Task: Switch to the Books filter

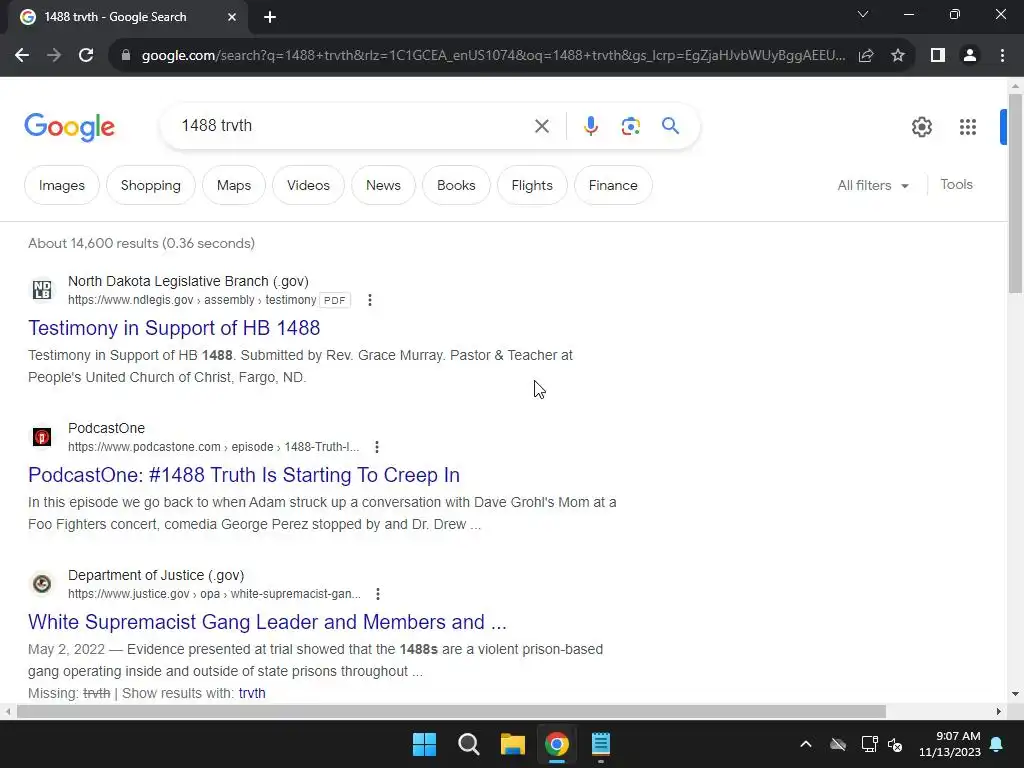Action: click(x=456, y=185)
